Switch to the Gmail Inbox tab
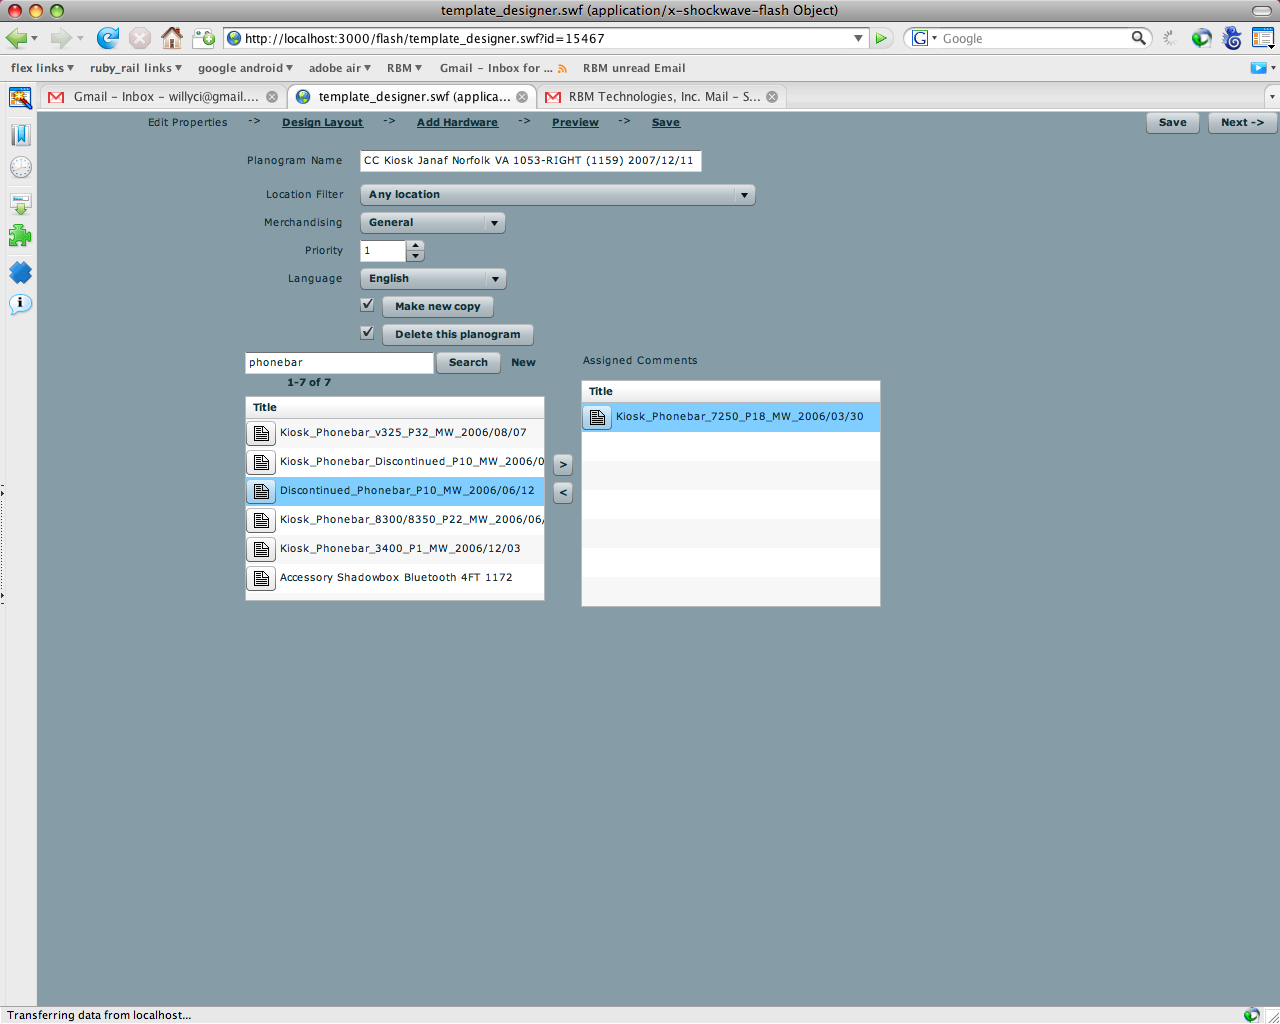This screenshot has width=1280, height=1024. tap(165, 96)
